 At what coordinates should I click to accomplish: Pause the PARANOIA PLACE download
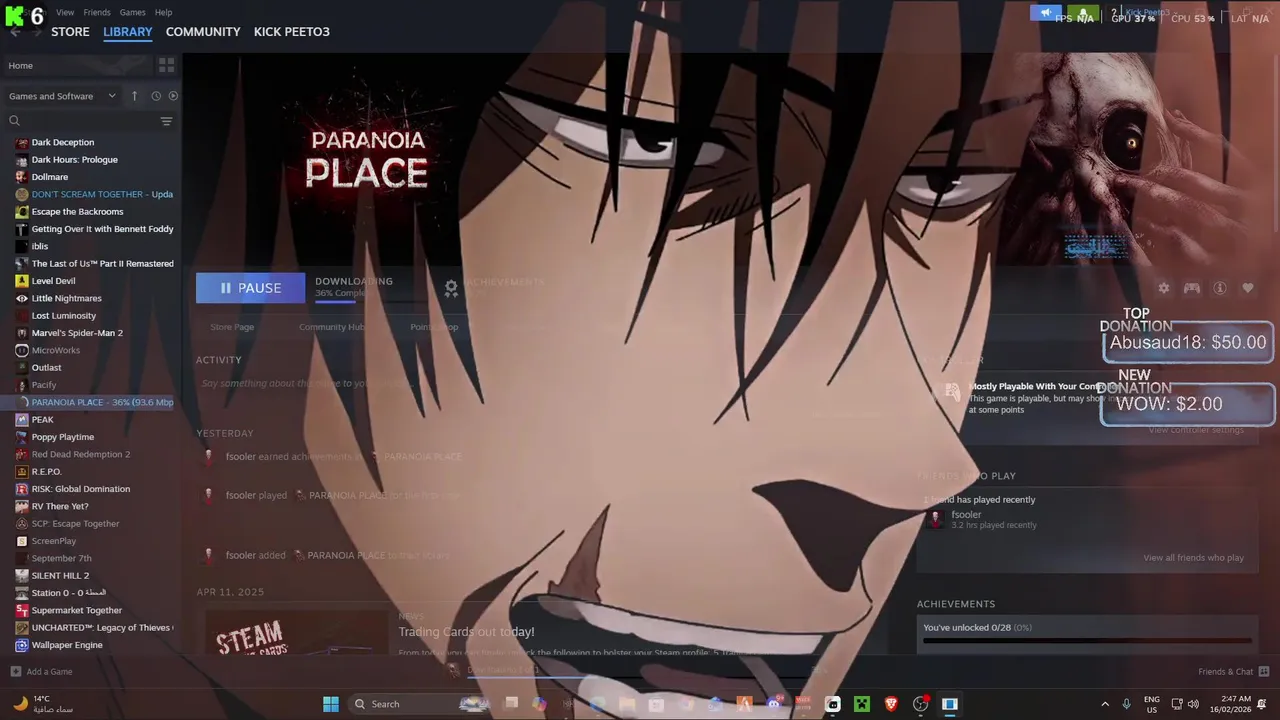pos(250,288)
